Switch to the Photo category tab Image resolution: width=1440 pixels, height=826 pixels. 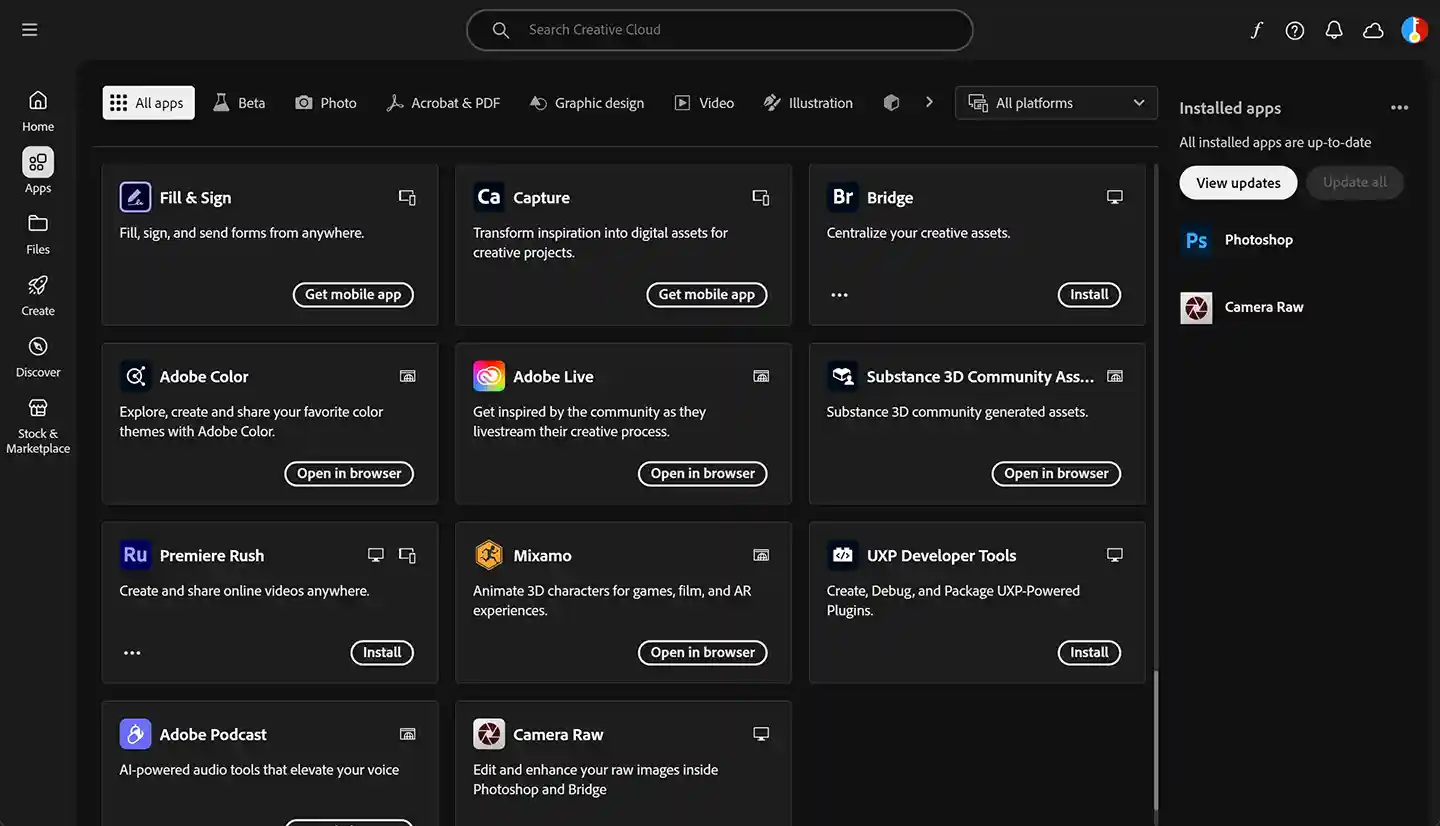[326, 103]
